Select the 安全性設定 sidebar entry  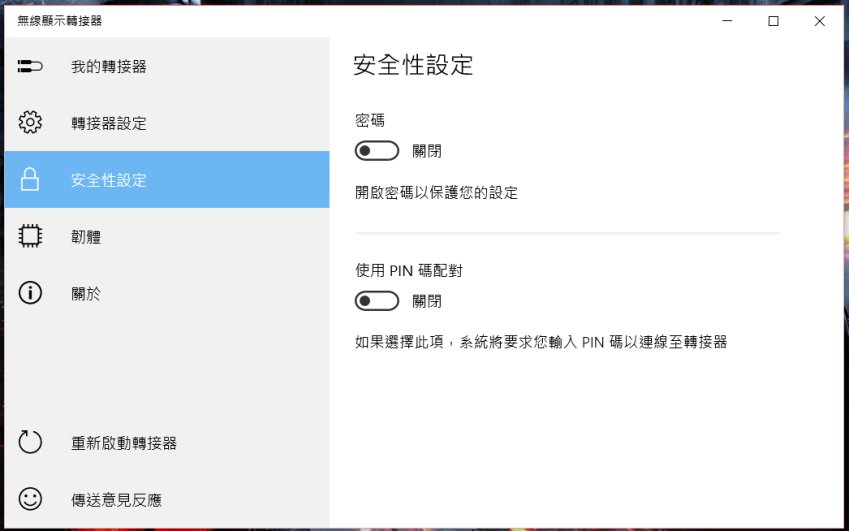point(167,180)
